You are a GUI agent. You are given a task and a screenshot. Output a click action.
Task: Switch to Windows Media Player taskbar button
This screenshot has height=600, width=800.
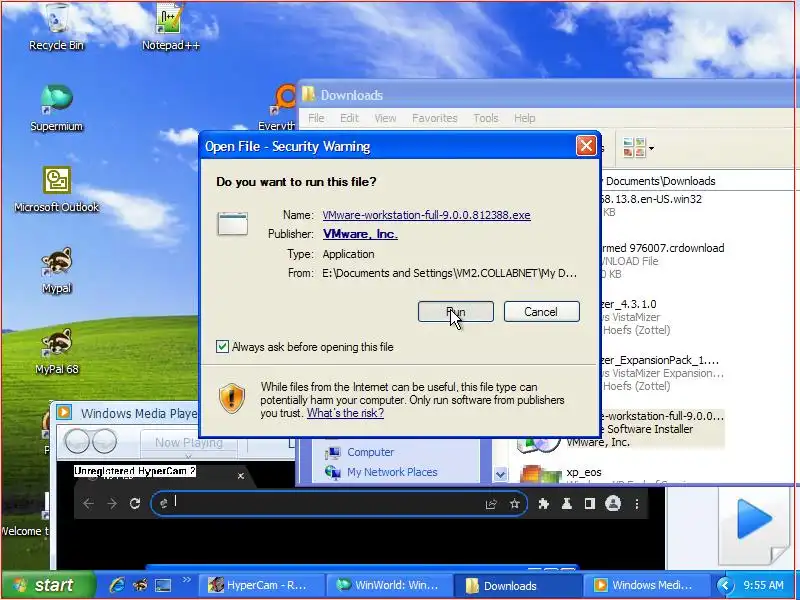coord(646,585)
